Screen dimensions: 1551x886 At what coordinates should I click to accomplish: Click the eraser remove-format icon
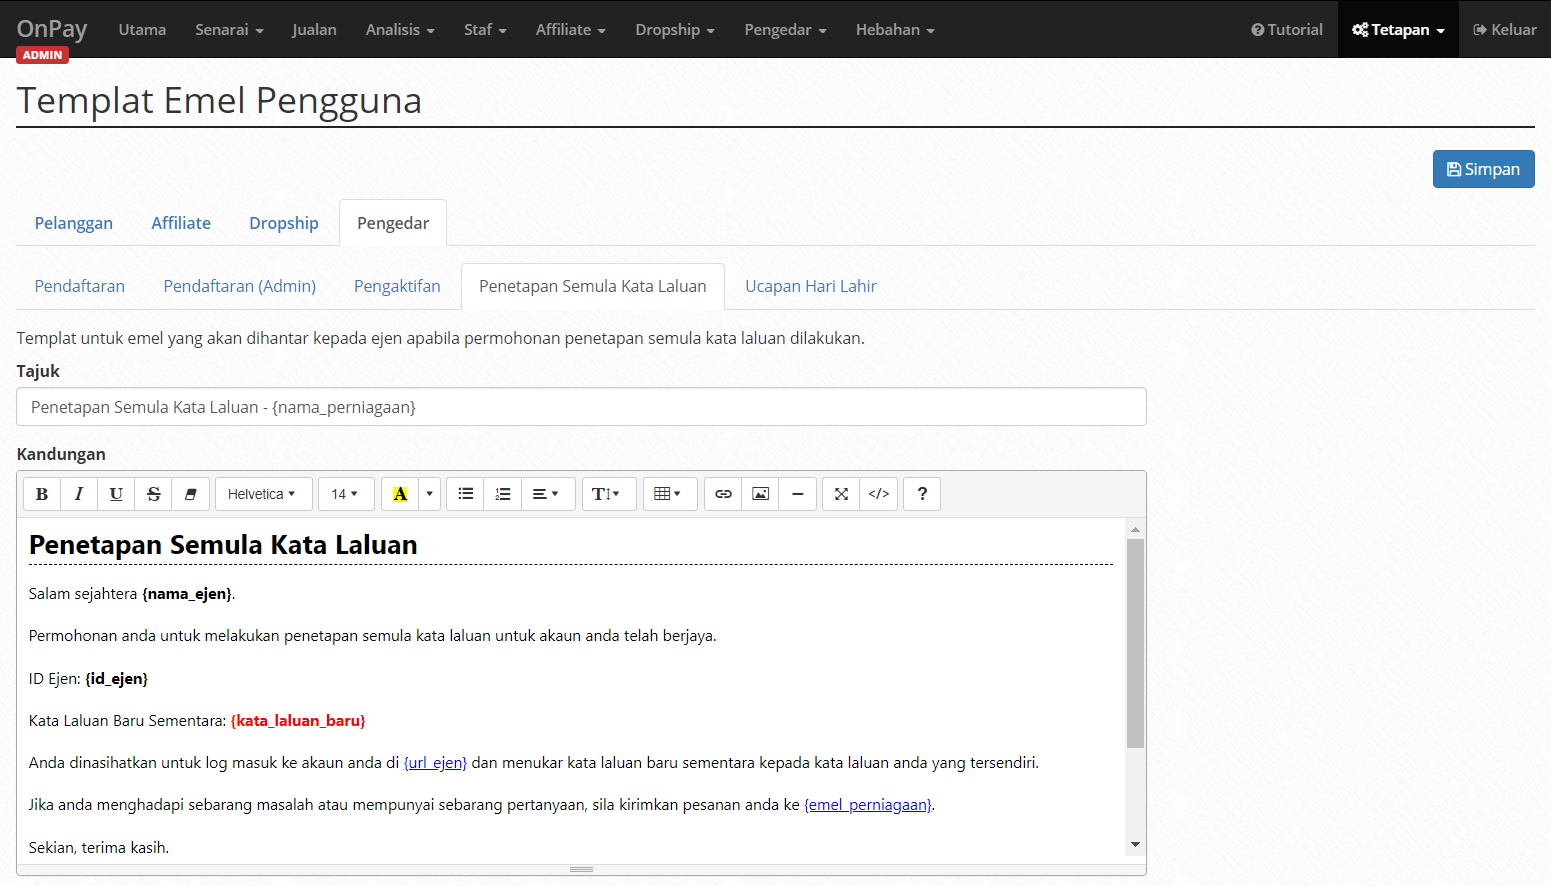[x=190, y=494]
